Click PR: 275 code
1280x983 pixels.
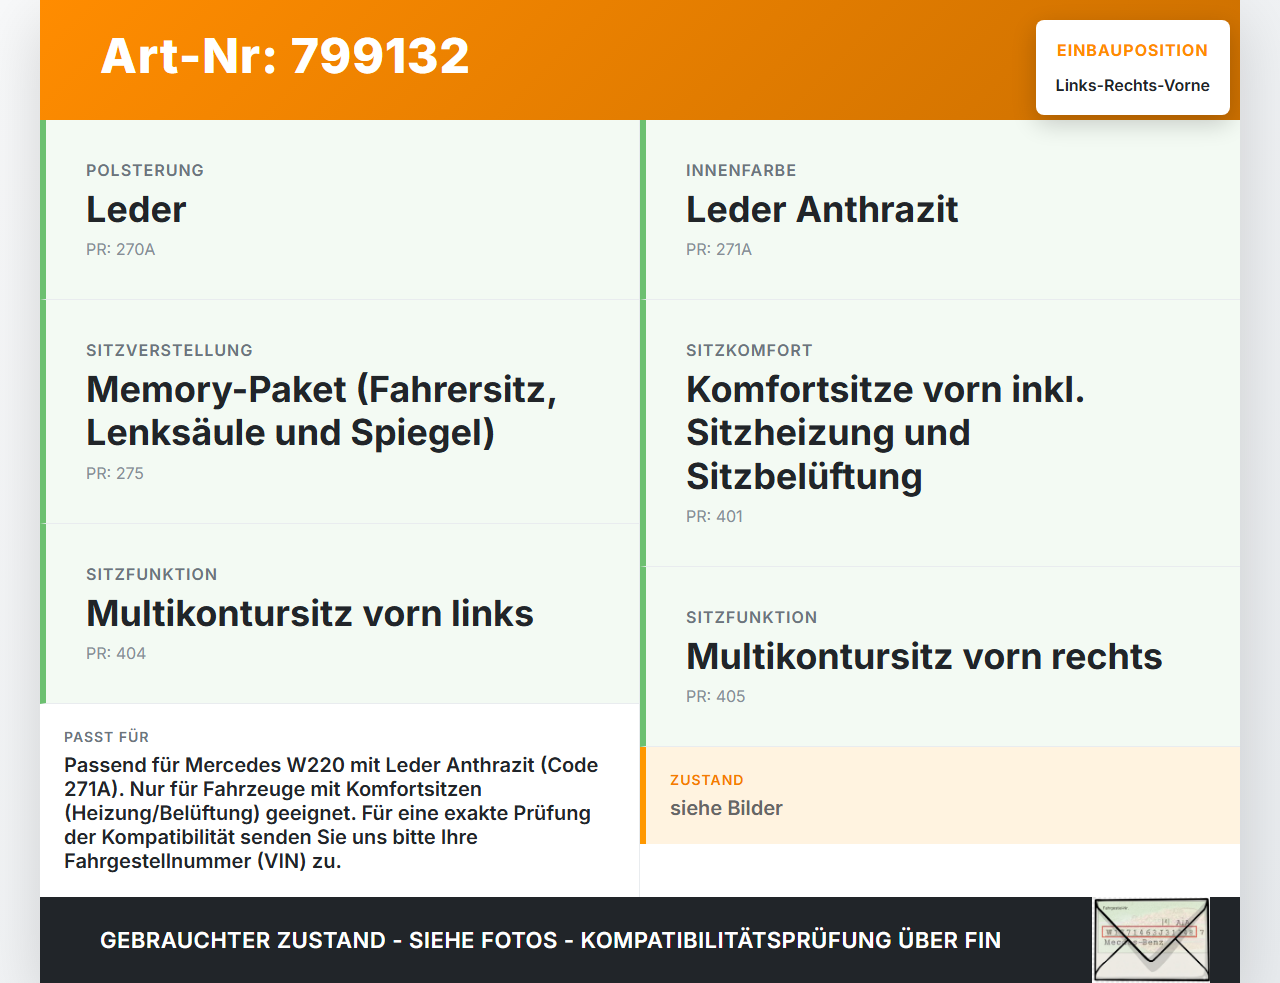115,473
